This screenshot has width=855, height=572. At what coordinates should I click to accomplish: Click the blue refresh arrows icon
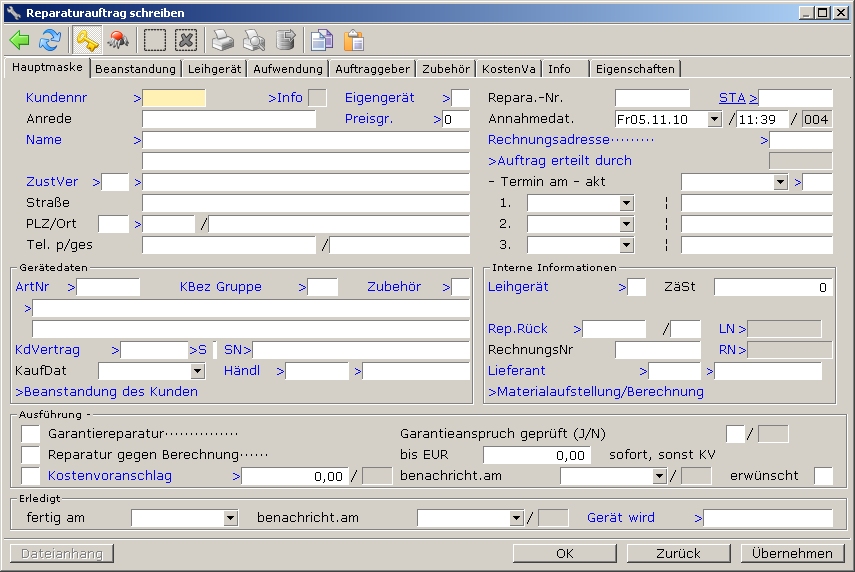[x=49, y=40]
